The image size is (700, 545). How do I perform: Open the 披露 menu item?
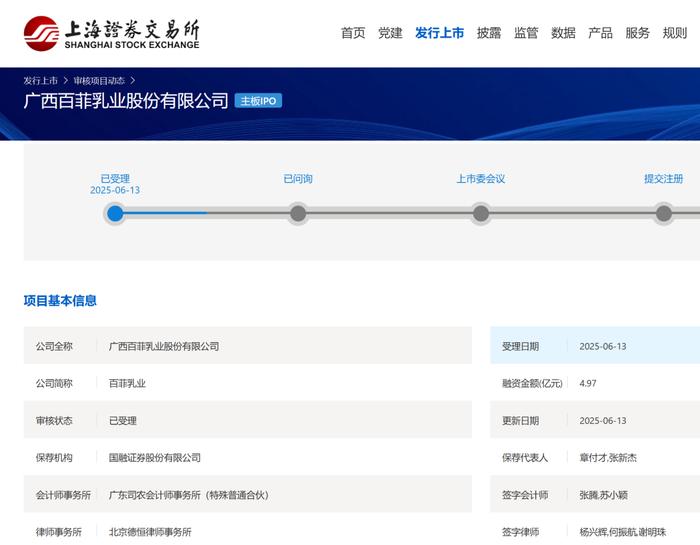point(489,33)
